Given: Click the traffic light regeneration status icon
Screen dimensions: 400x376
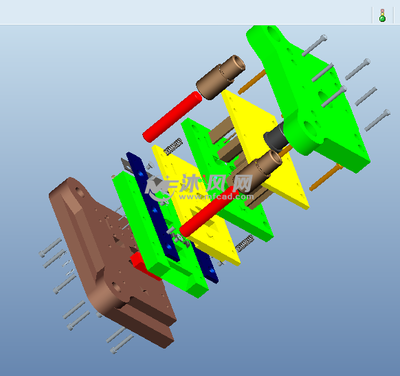Looking at the screenshot, I should pos(382,16).
